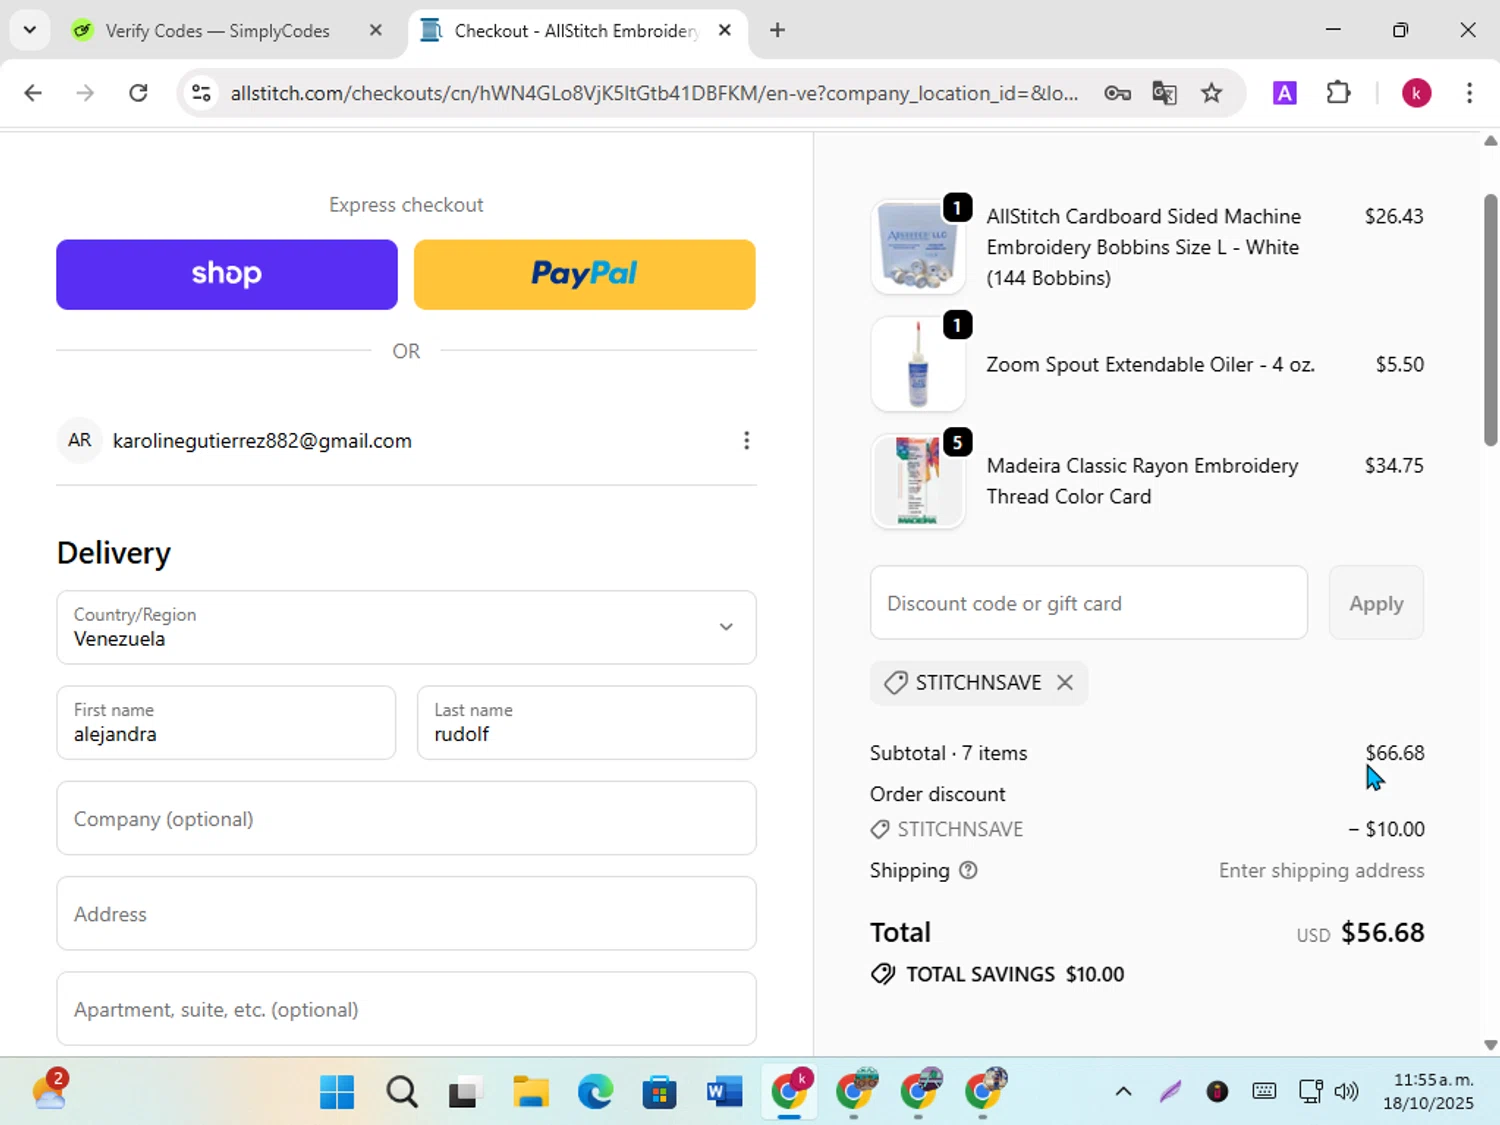Screen dimensions: 1500x1125
Task: Open Chrome three-dot menu
Action: 1469,93
